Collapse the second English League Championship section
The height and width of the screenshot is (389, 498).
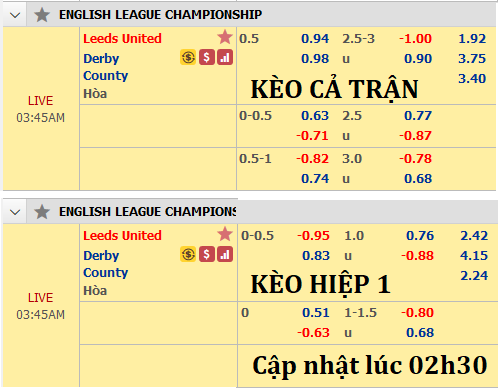15,212
